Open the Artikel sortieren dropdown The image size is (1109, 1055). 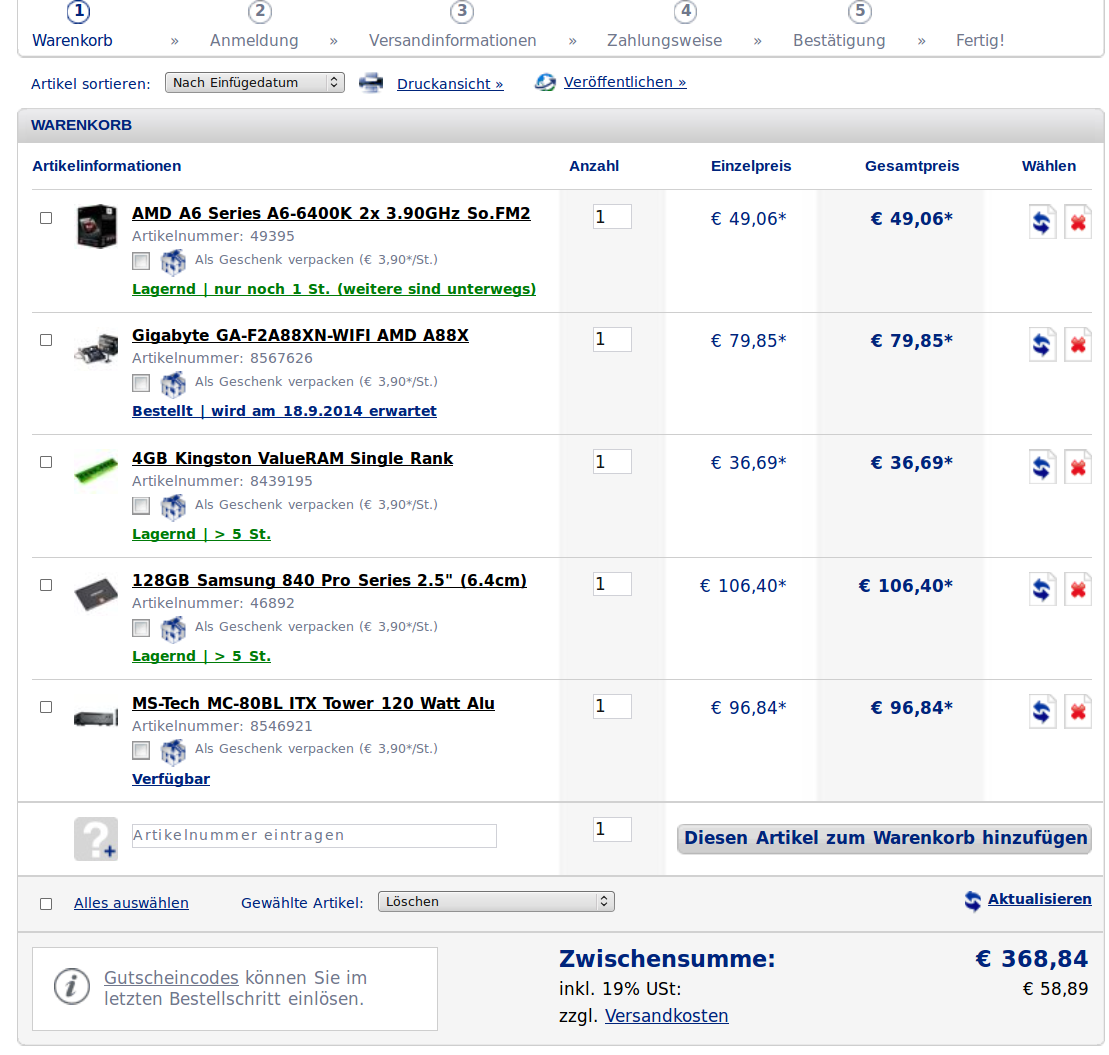(254, 83)
